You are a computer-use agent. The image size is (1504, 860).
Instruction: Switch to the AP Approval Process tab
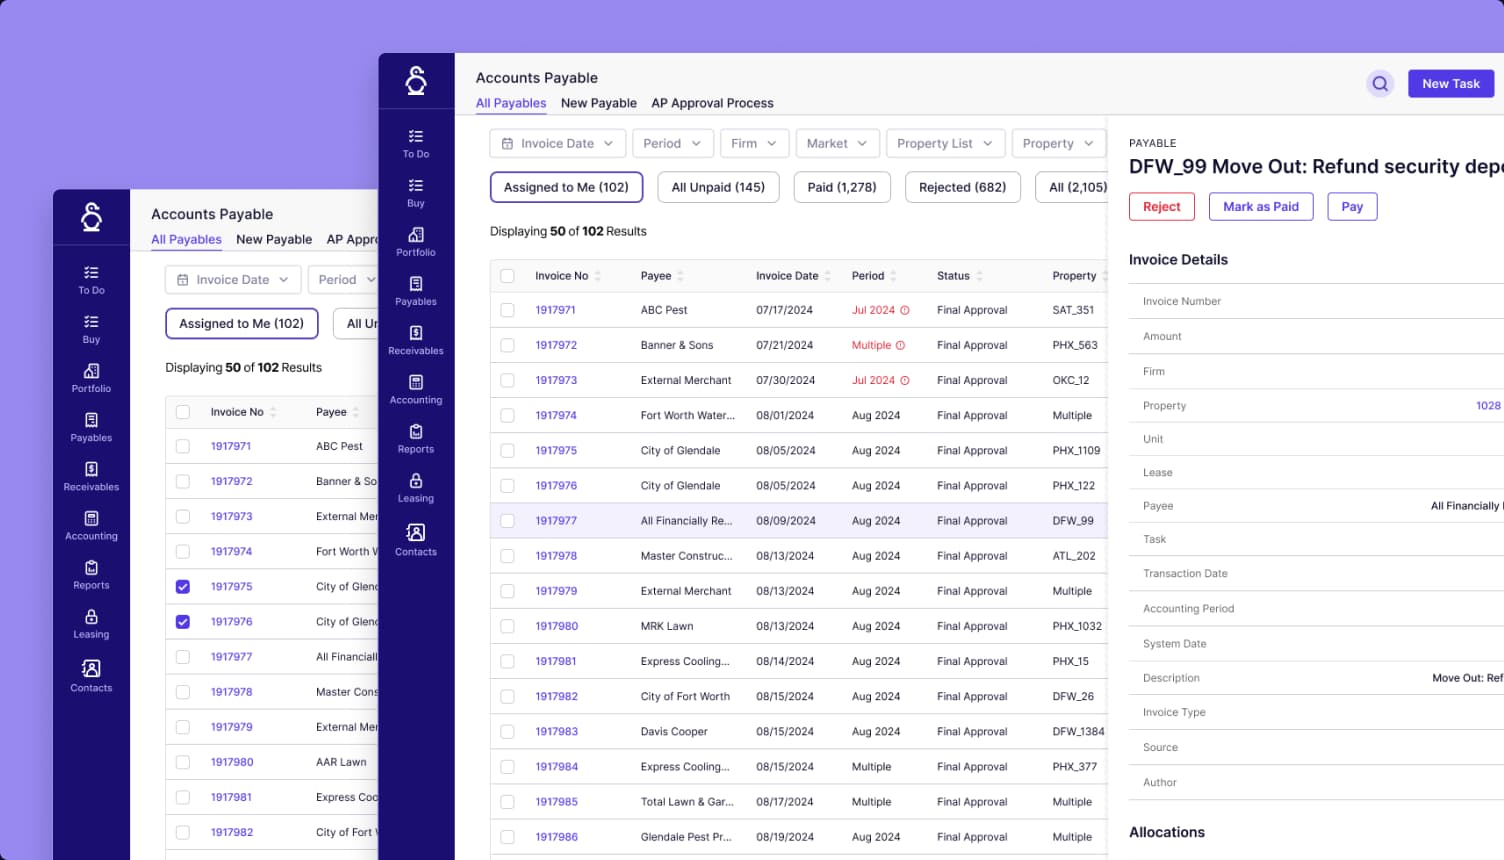(712, 103)
